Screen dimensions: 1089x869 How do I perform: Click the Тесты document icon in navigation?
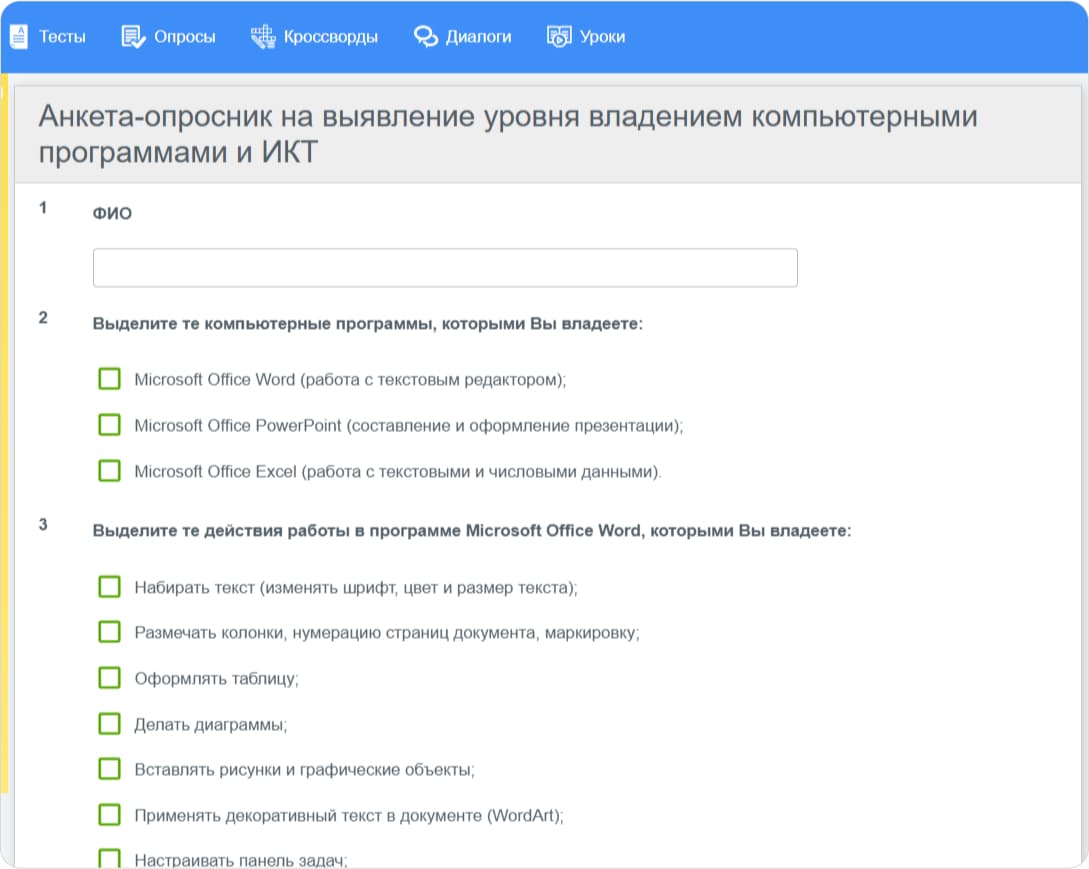pyautogui.click(x=18, y=35)
